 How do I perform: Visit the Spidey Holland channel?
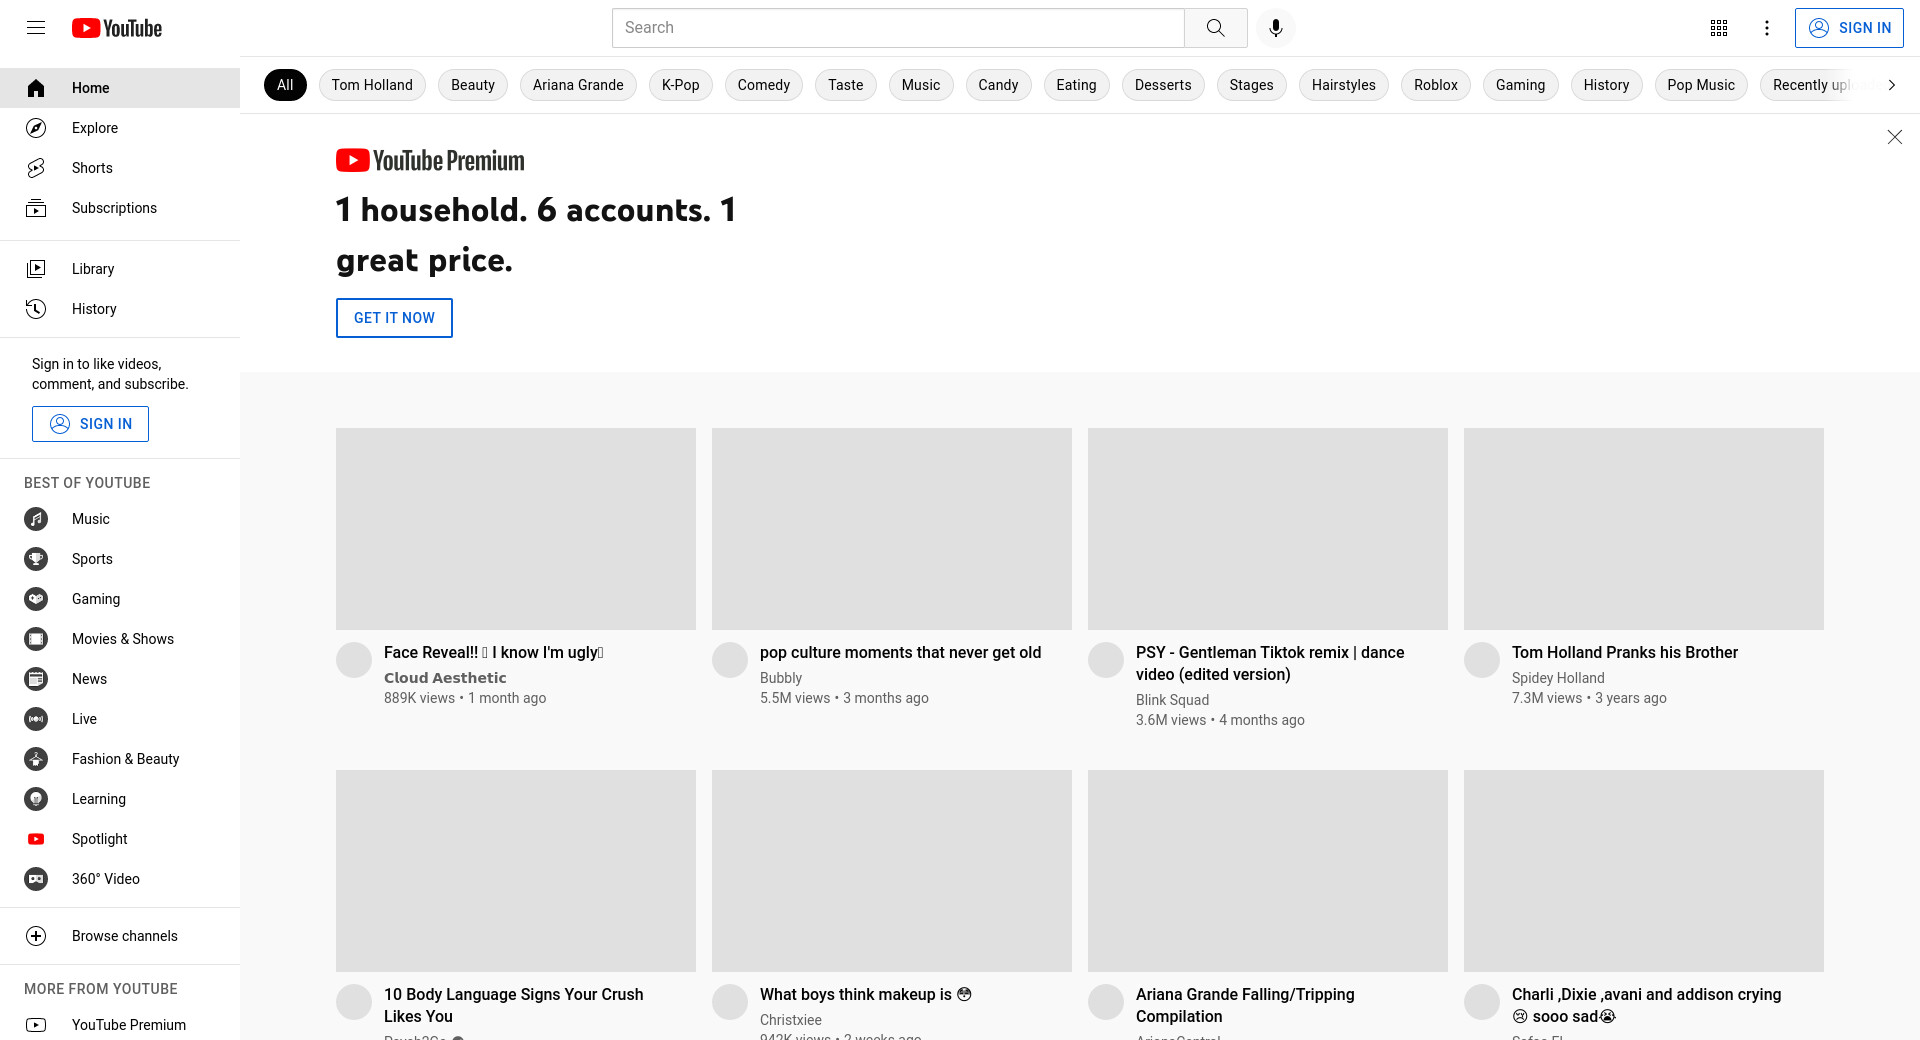point(1558,678)
